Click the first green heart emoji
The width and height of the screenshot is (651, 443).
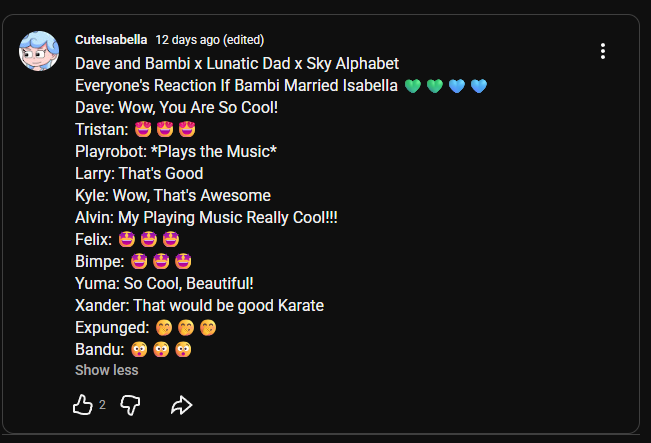click(413, 85)
